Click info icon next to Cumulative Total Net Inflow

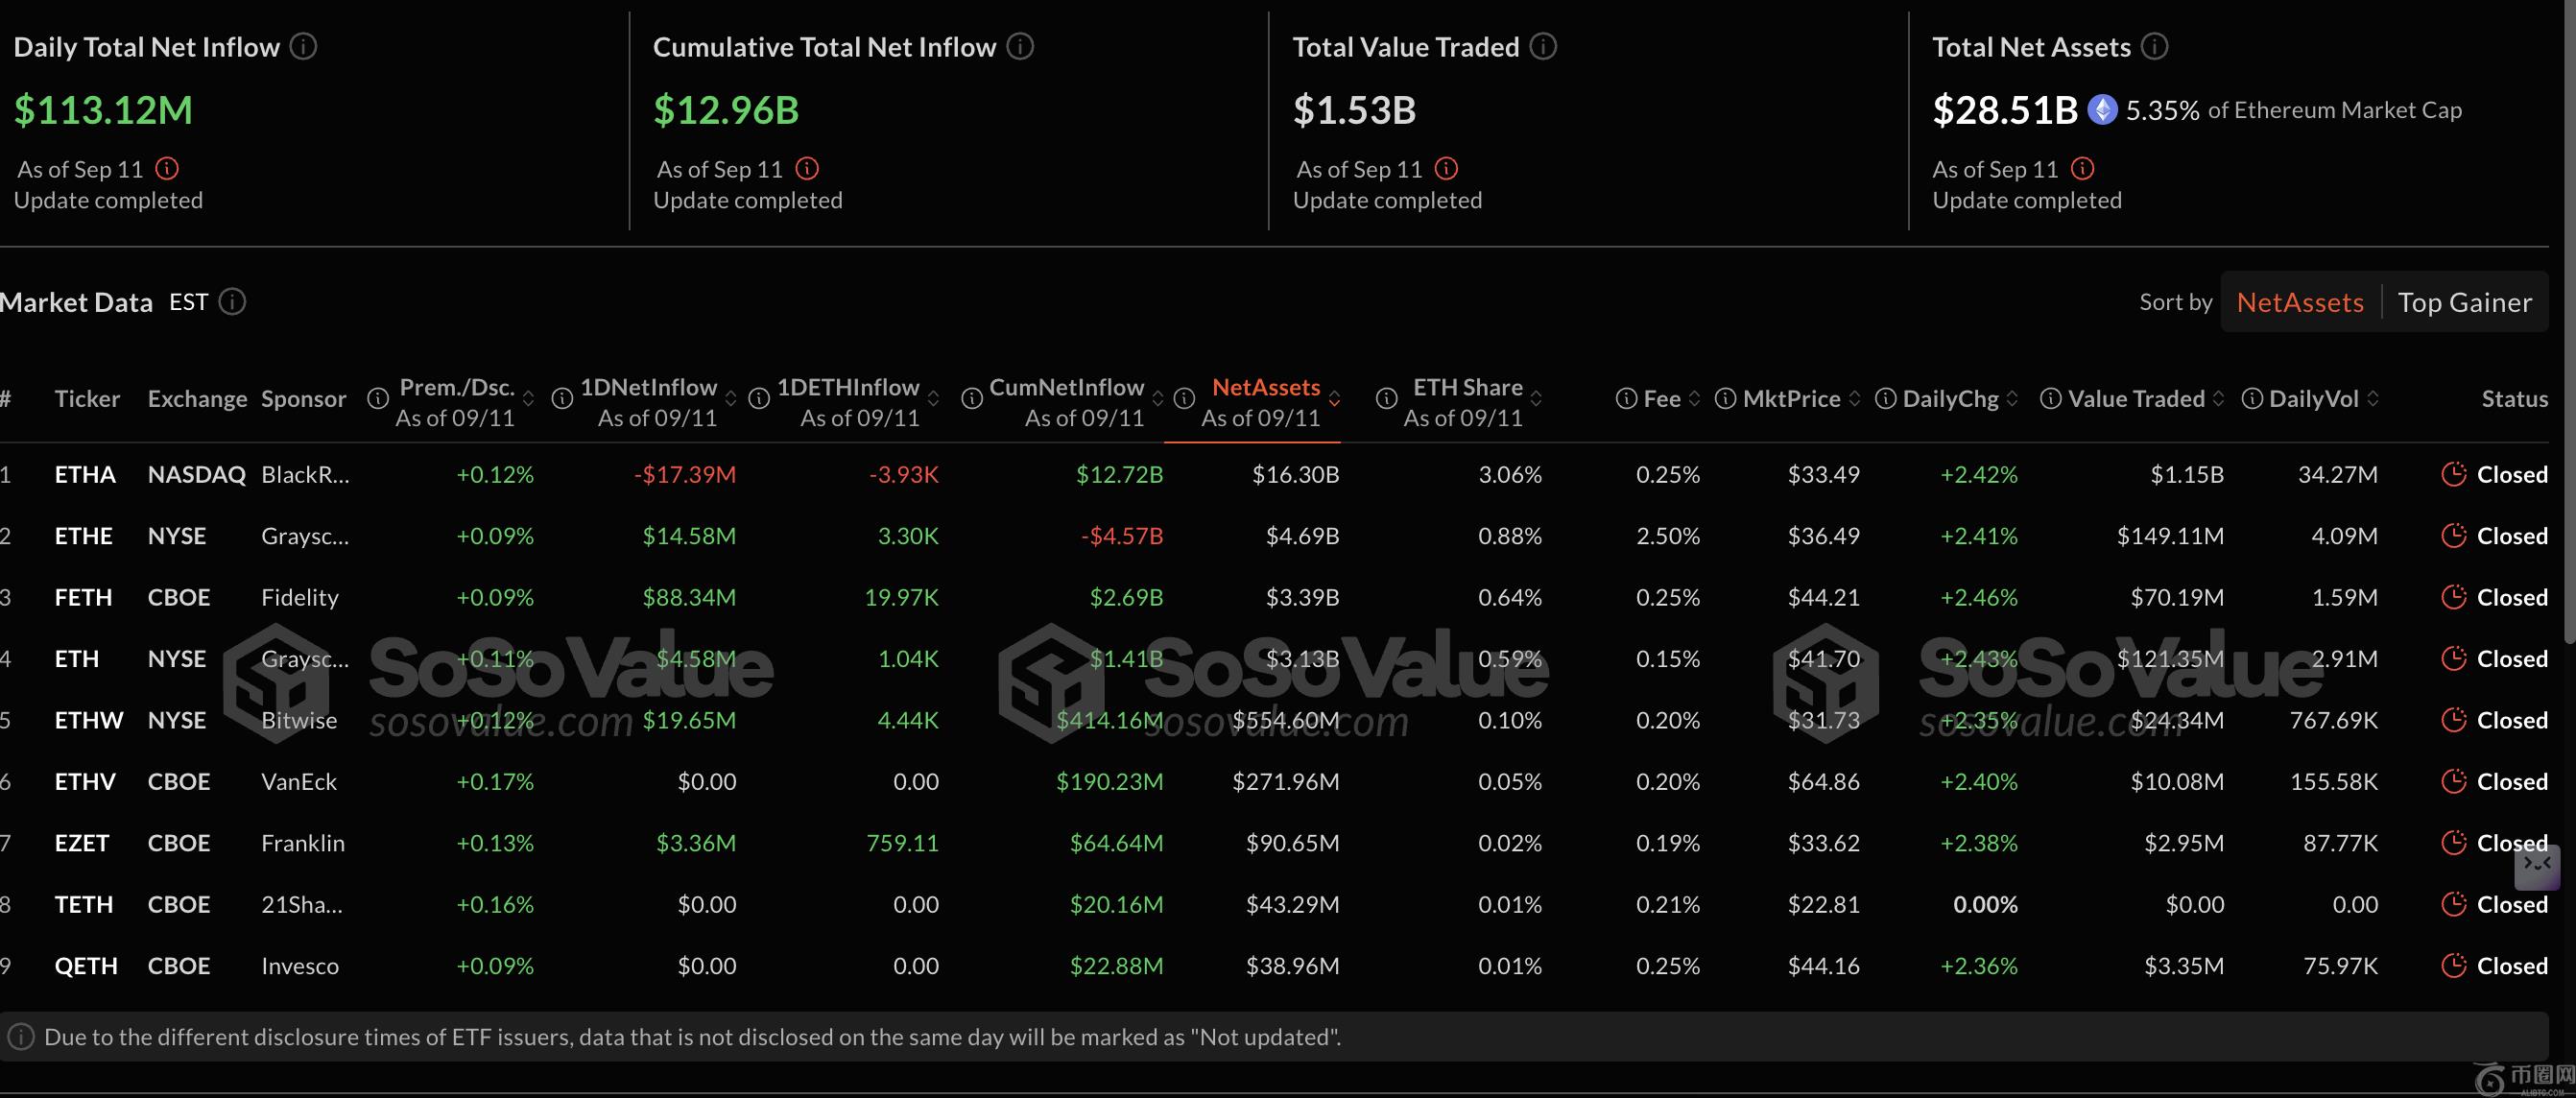click(1020, 47)
